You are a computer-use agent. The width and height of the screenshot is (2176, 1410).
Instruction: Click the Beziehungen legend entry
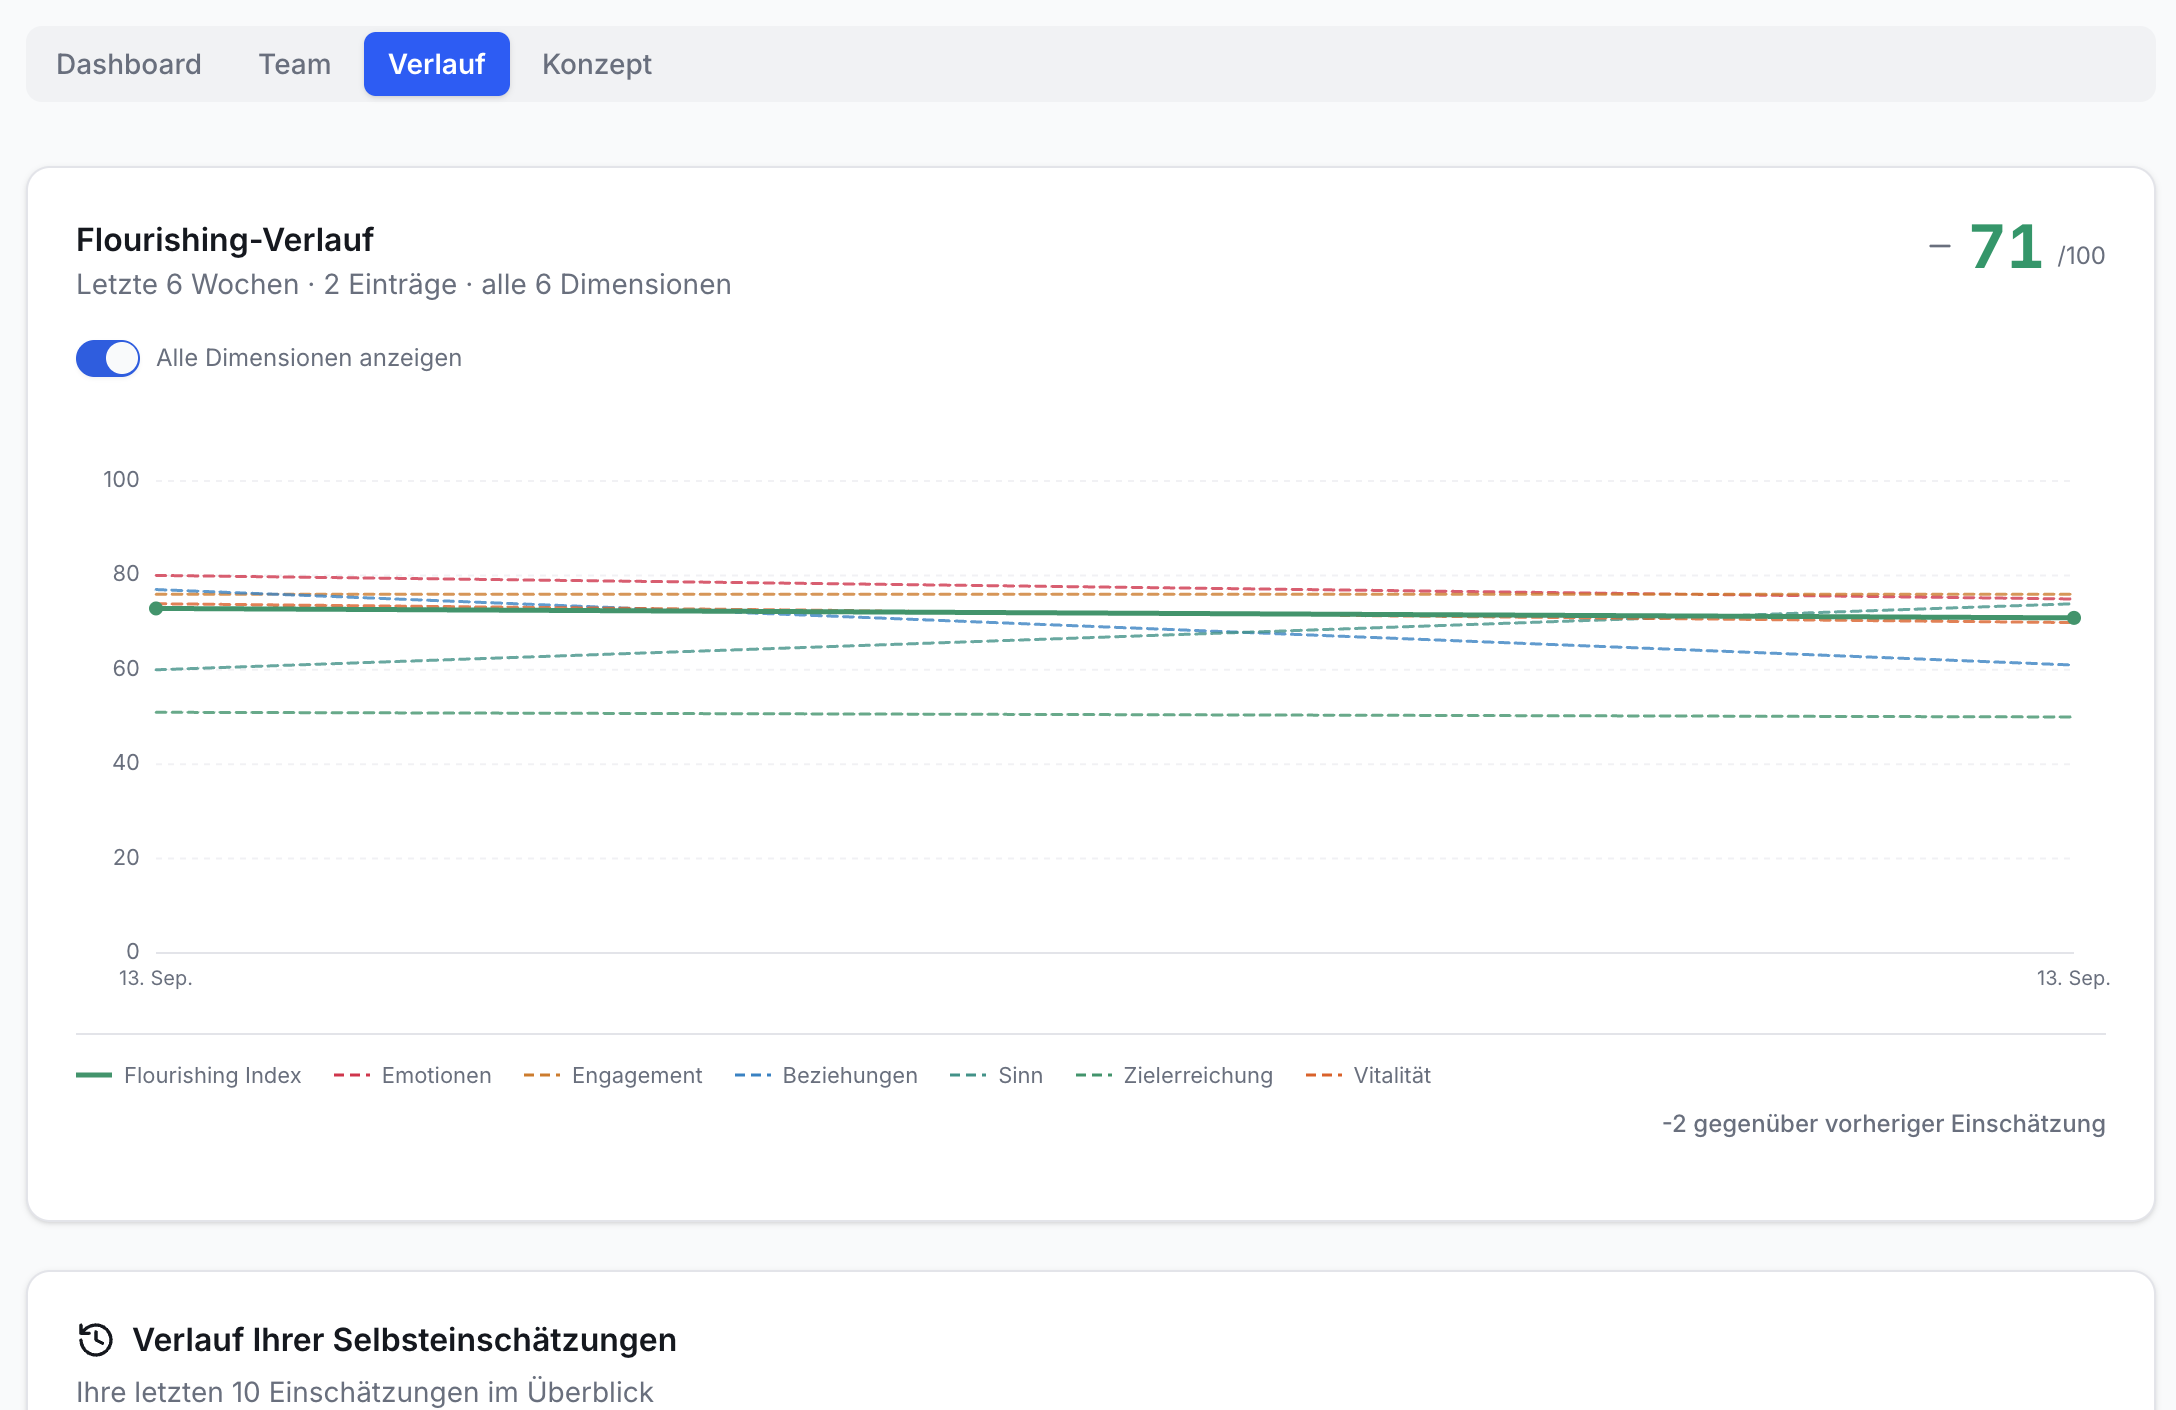[826, 1075]
